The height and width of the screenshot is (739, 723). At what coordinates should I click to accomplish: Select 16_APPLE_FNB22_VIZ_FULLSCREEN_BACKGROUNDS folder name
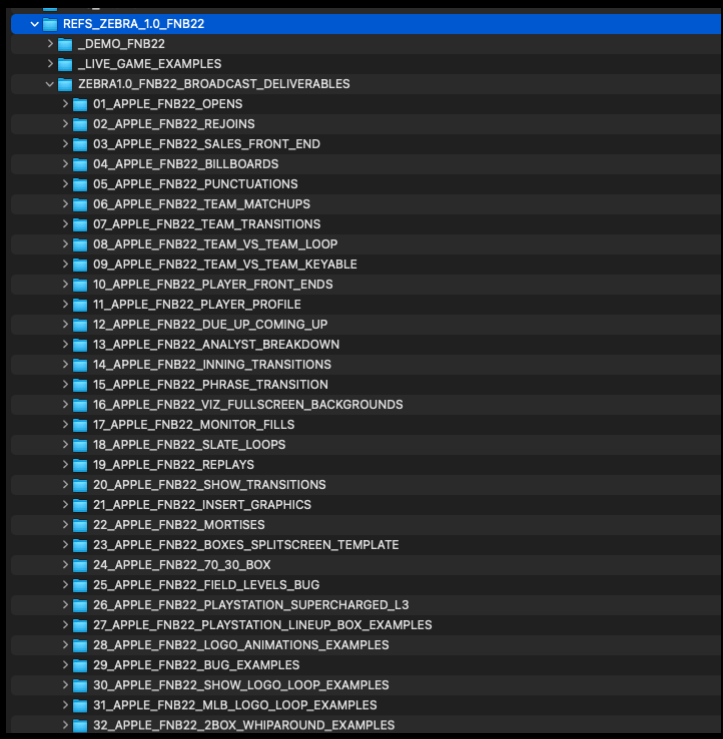click(248, 404)
